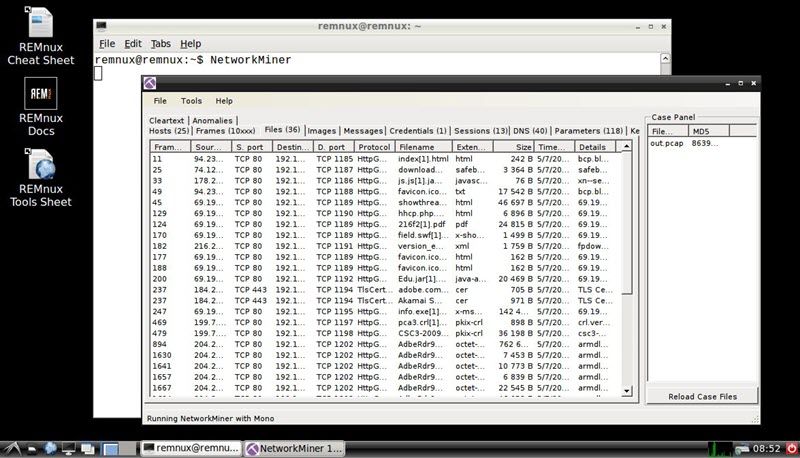Open the REMnux Cheat Sheet desktop icon
Image resolution: width=800 pixels, height=458 pixels.
(40, 36)
